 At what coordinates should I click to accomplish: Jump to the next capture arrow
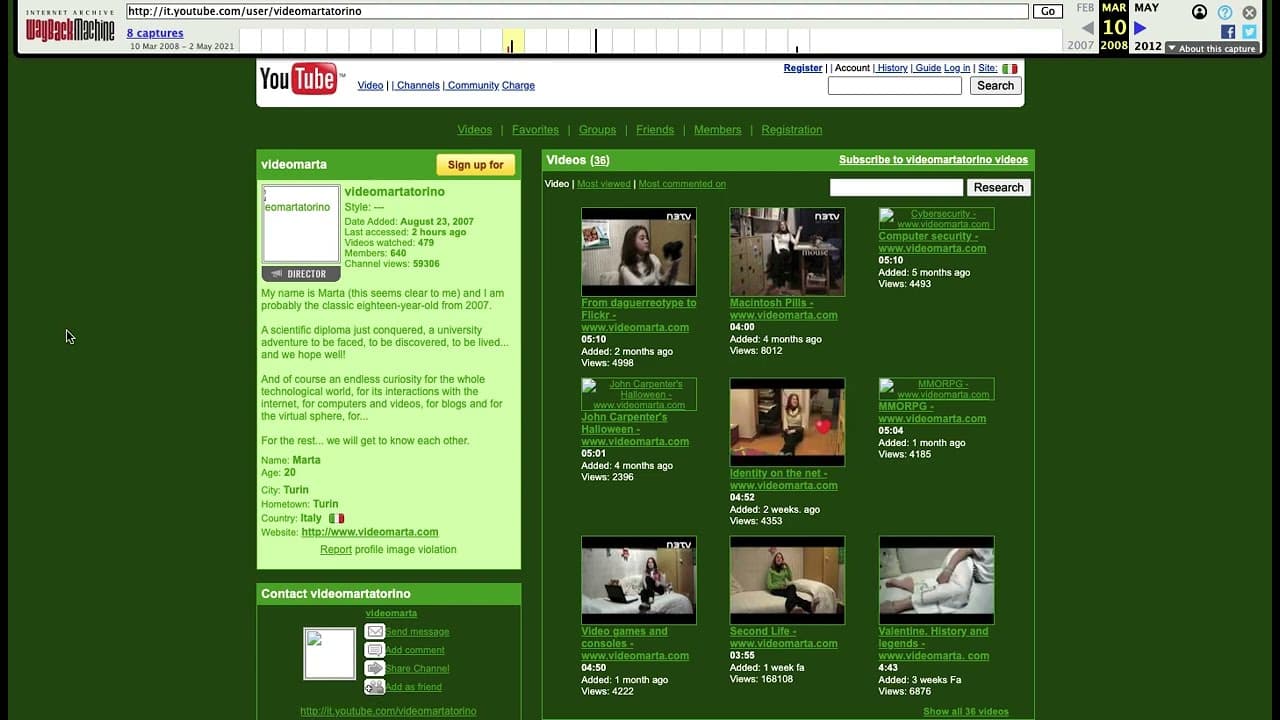click(1140, 28)
